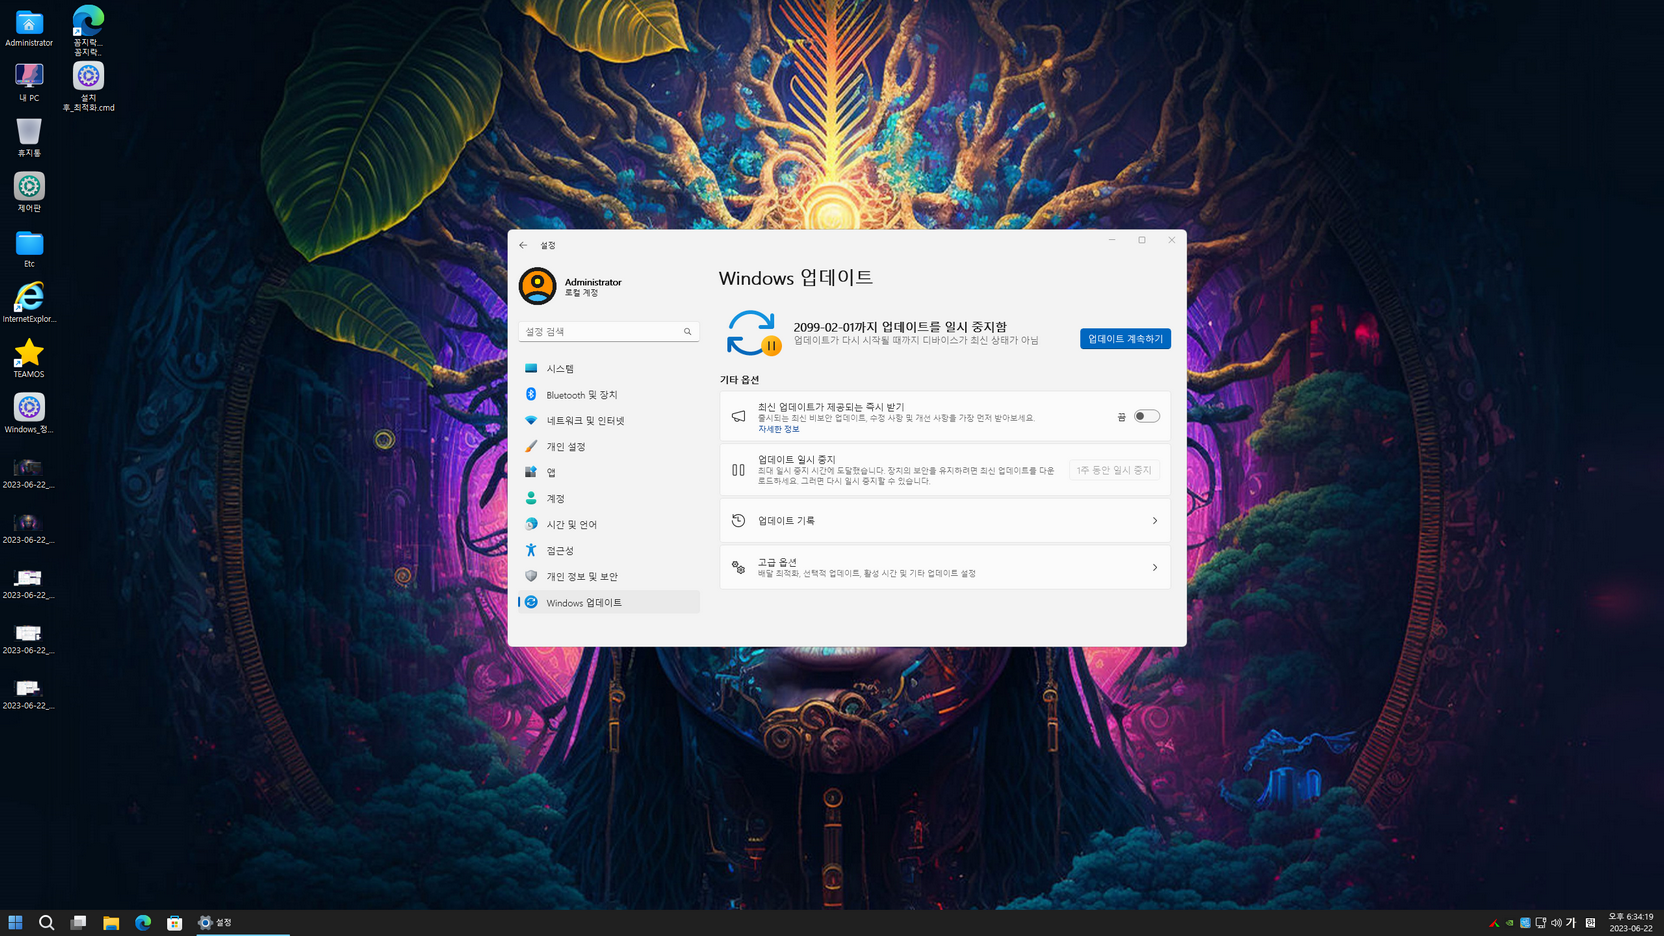The height and width of the screenshot is (936, 1664).
Task: Open the 고급 옵션 chevron
Action: (x=1154, y=568)
